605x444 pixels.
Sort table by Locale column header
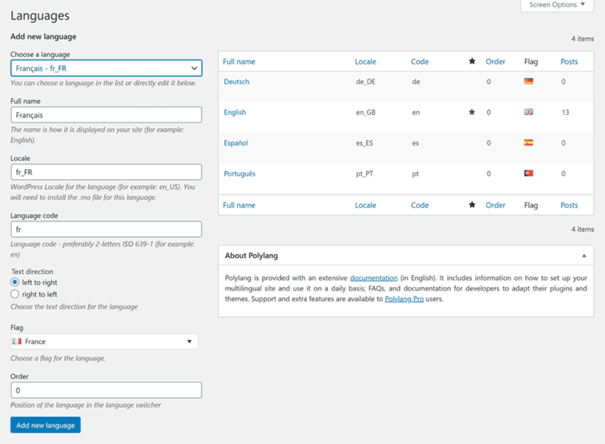[365, 61]
